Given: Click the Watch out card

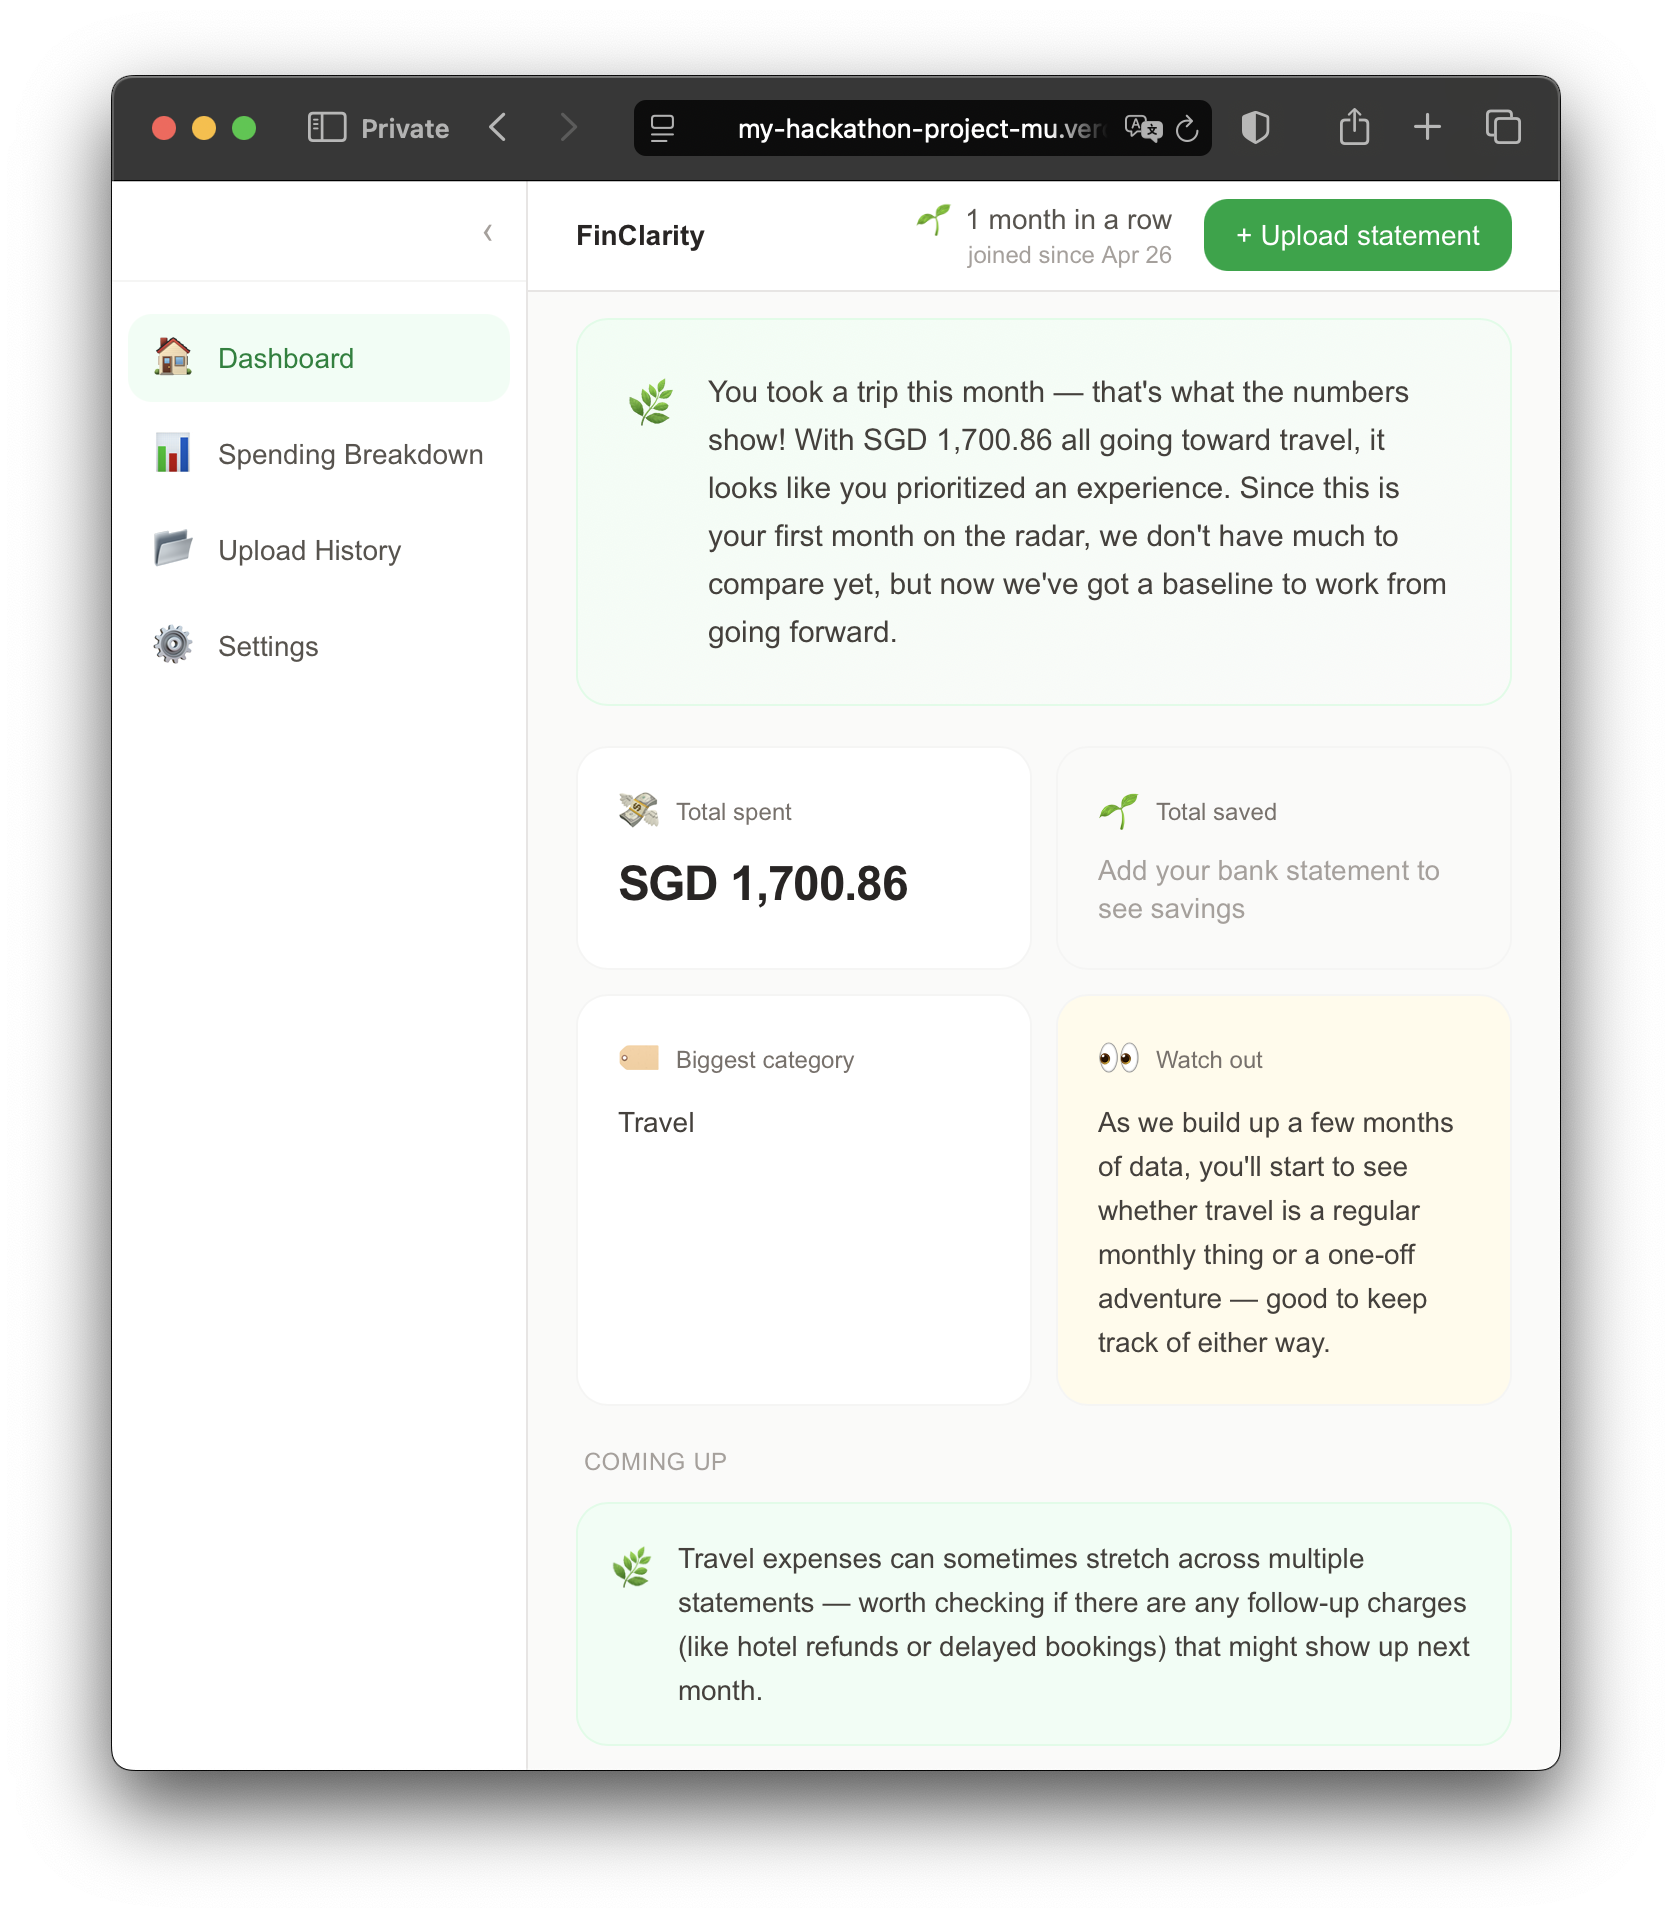Looking at the screenshot, I should (1283, 1200).
